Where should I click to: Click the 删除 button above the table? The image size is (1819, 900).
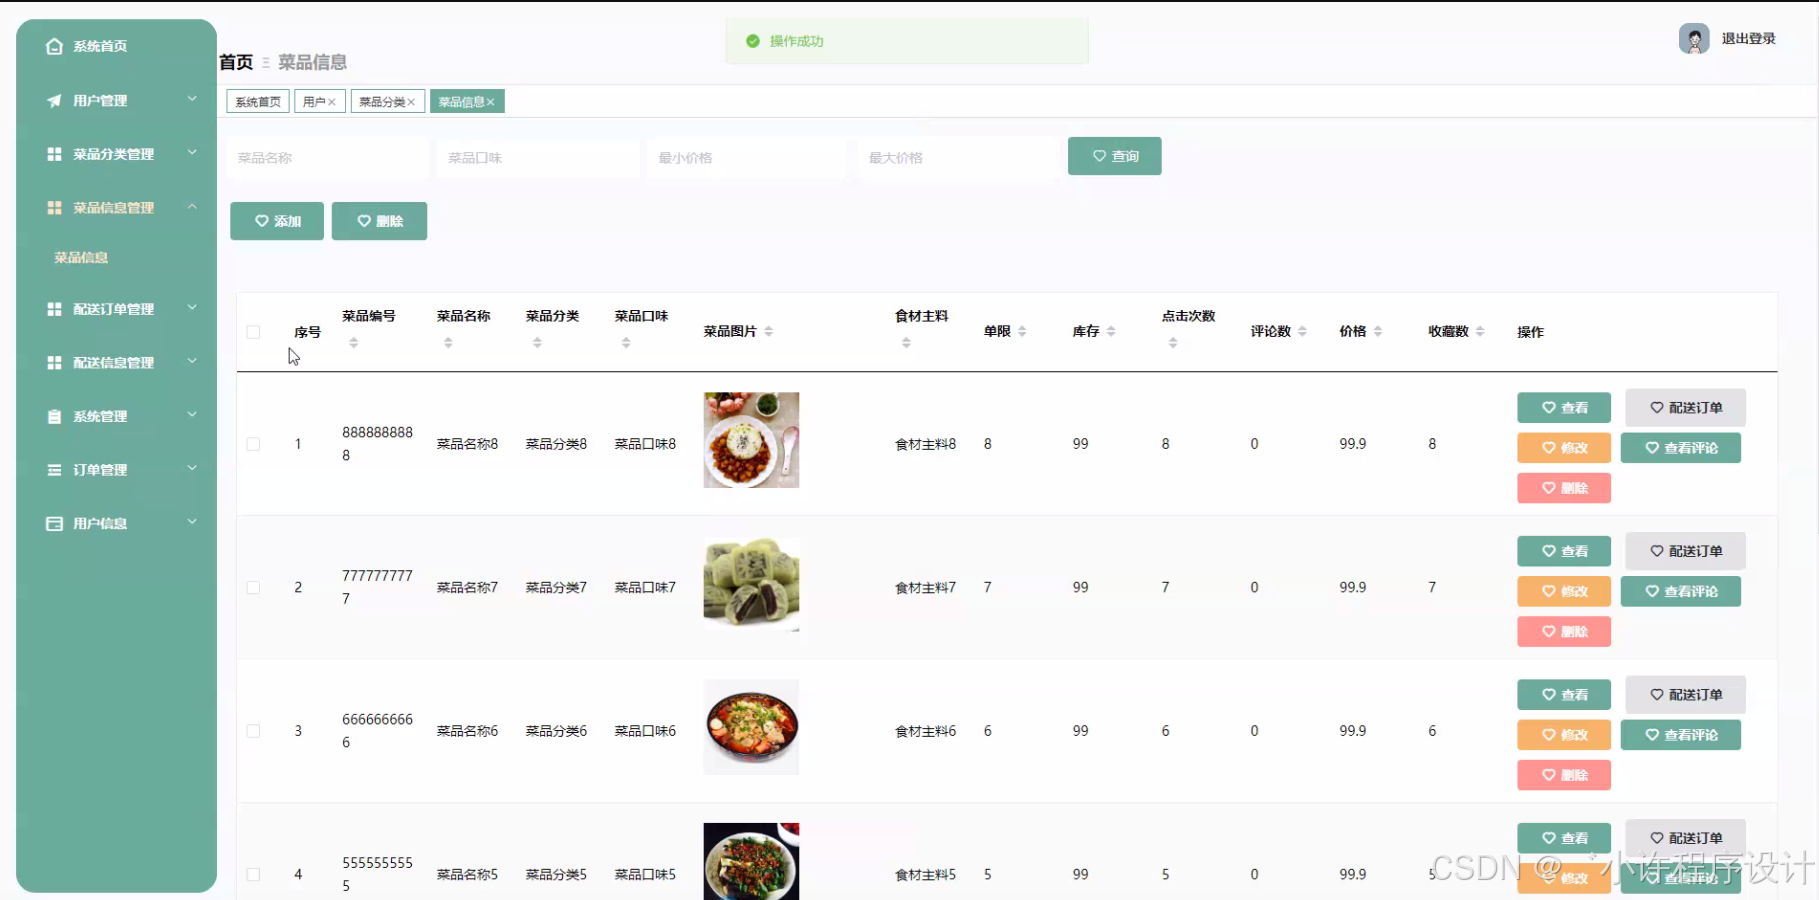click(379, 221)
